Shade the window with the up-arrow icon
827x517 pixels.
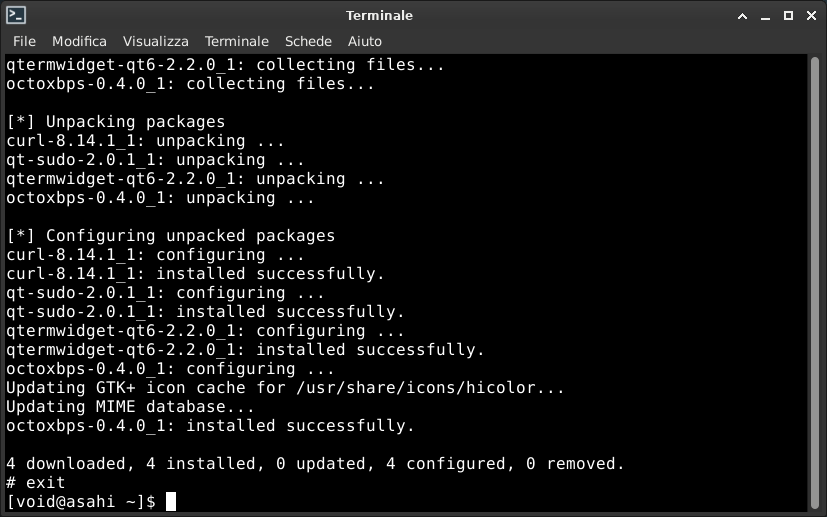742,16
